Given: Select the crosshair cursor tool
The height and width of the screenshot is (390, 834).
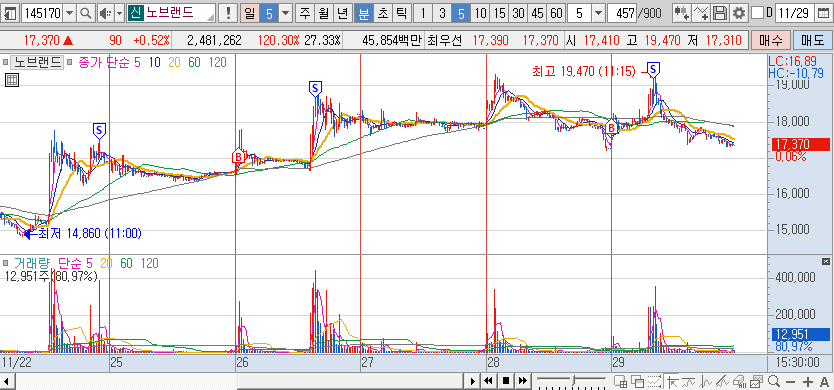Looking at the screenshot, I should [x=672, y=381].
